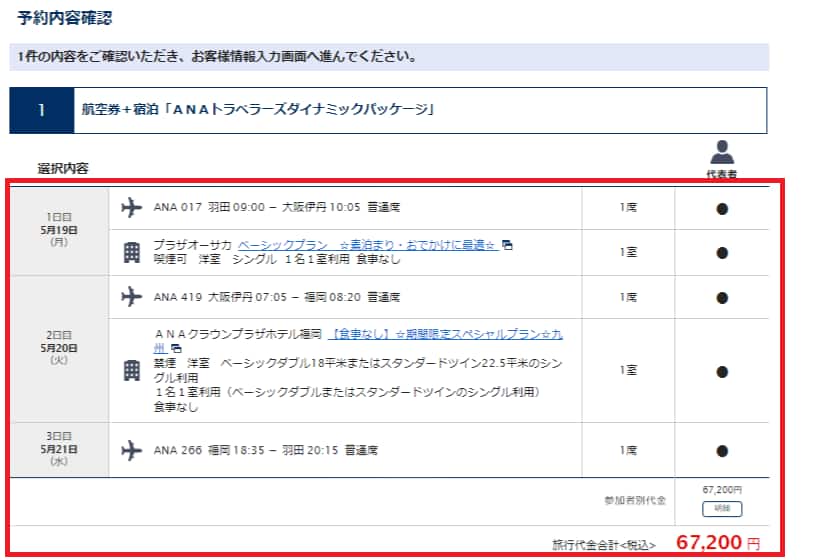Click the 代表者 person icon
The height and width of the screenshot is (560, 828).
721,153
